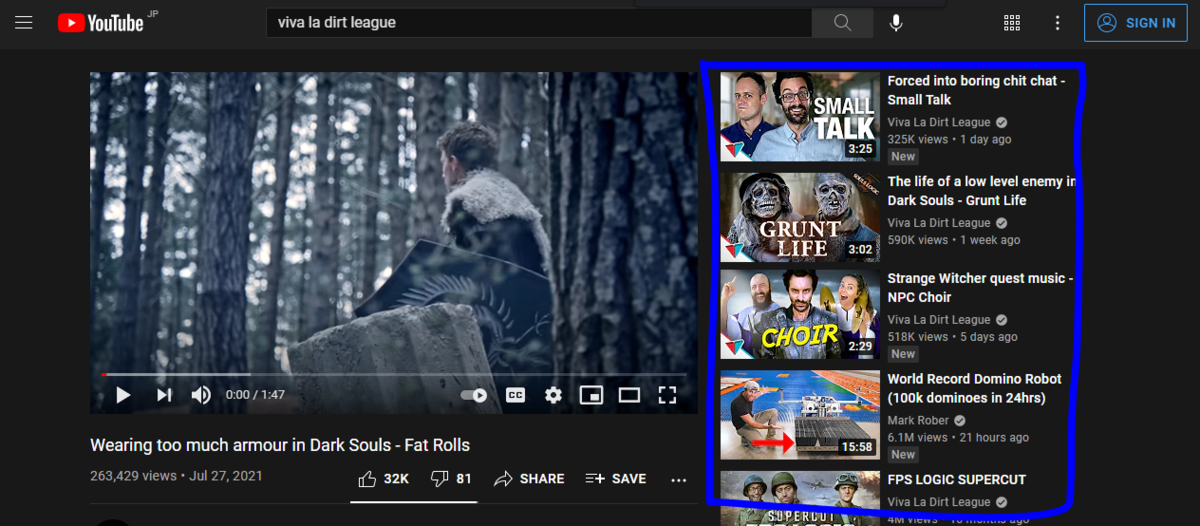The height and width of the screenshot is (526, 1200).
Task: Open the Mark Rober channel name
Action: (919, 420)
